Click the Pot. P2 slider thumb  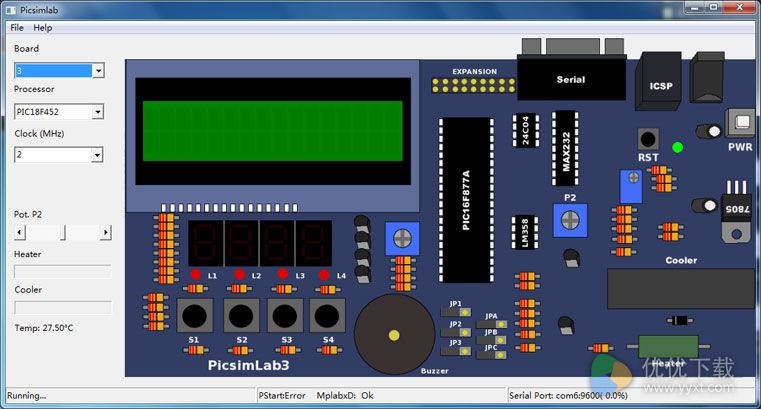[63, 232]
